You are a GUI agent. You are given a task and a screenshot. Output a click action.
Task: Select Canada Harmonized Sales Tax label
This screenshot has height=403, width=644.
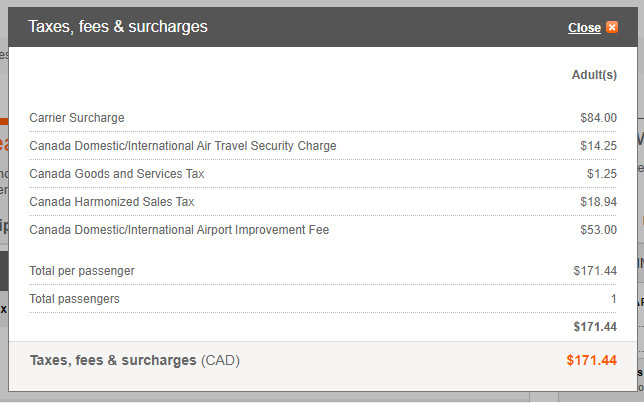coord(112,202)
